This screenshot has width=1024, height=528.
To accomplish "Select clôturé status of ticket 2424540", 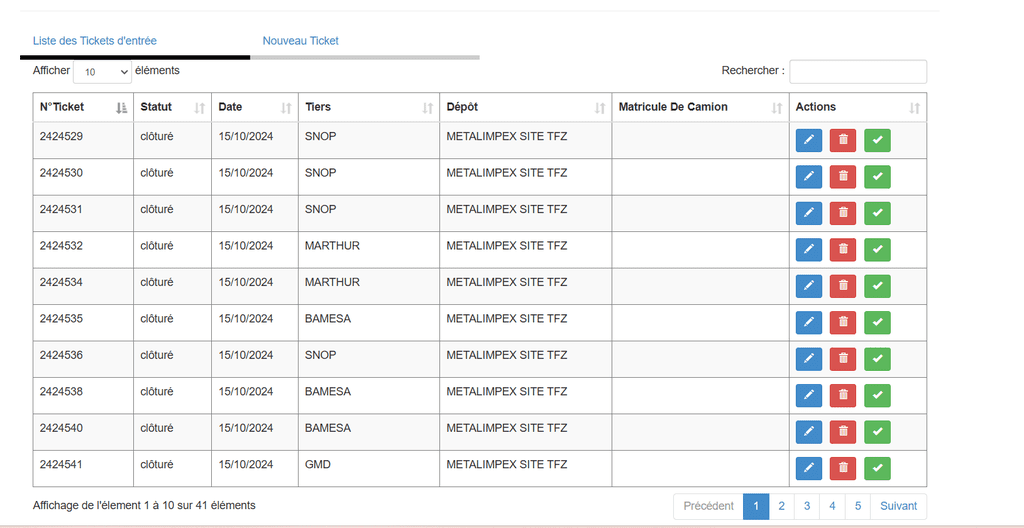I will click(x=172, y=432).
